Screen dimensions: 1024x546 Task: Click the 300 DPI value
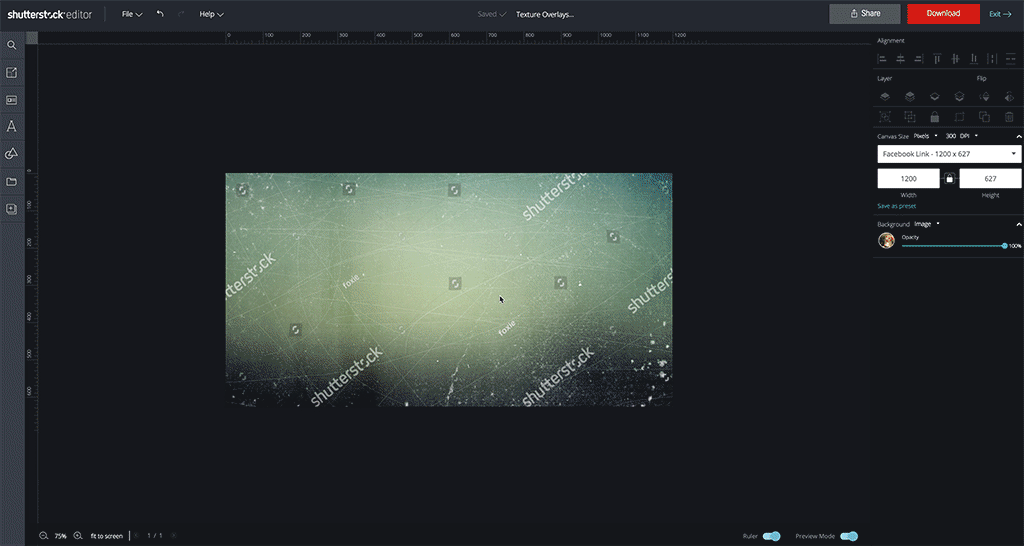(x=950, y=136)
